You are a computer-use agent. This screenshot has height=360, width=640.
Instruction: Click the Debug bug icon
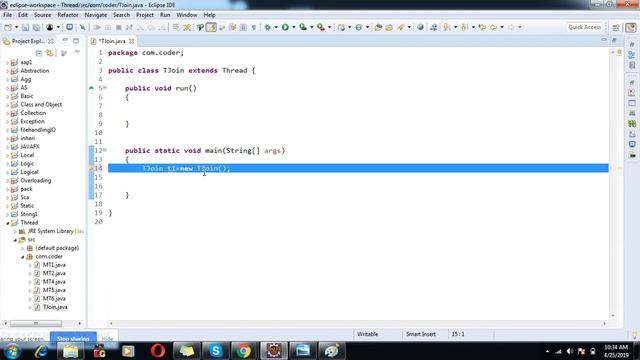pyautogui.click(x=267, y=27)
